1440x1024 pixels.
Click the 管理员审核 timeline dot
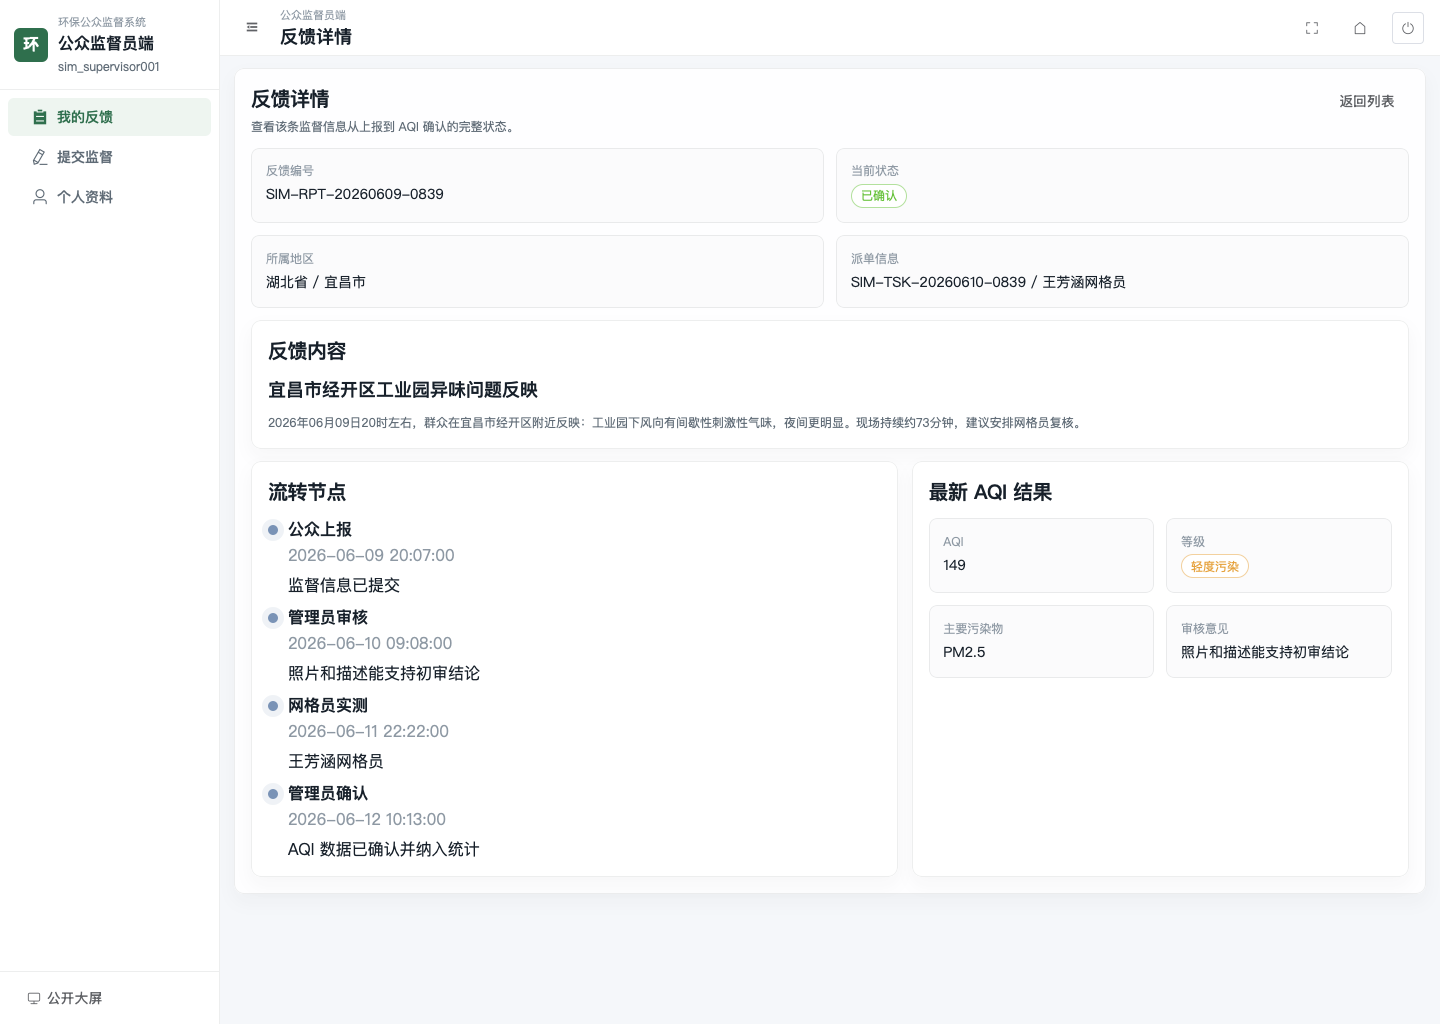(273, 618)
